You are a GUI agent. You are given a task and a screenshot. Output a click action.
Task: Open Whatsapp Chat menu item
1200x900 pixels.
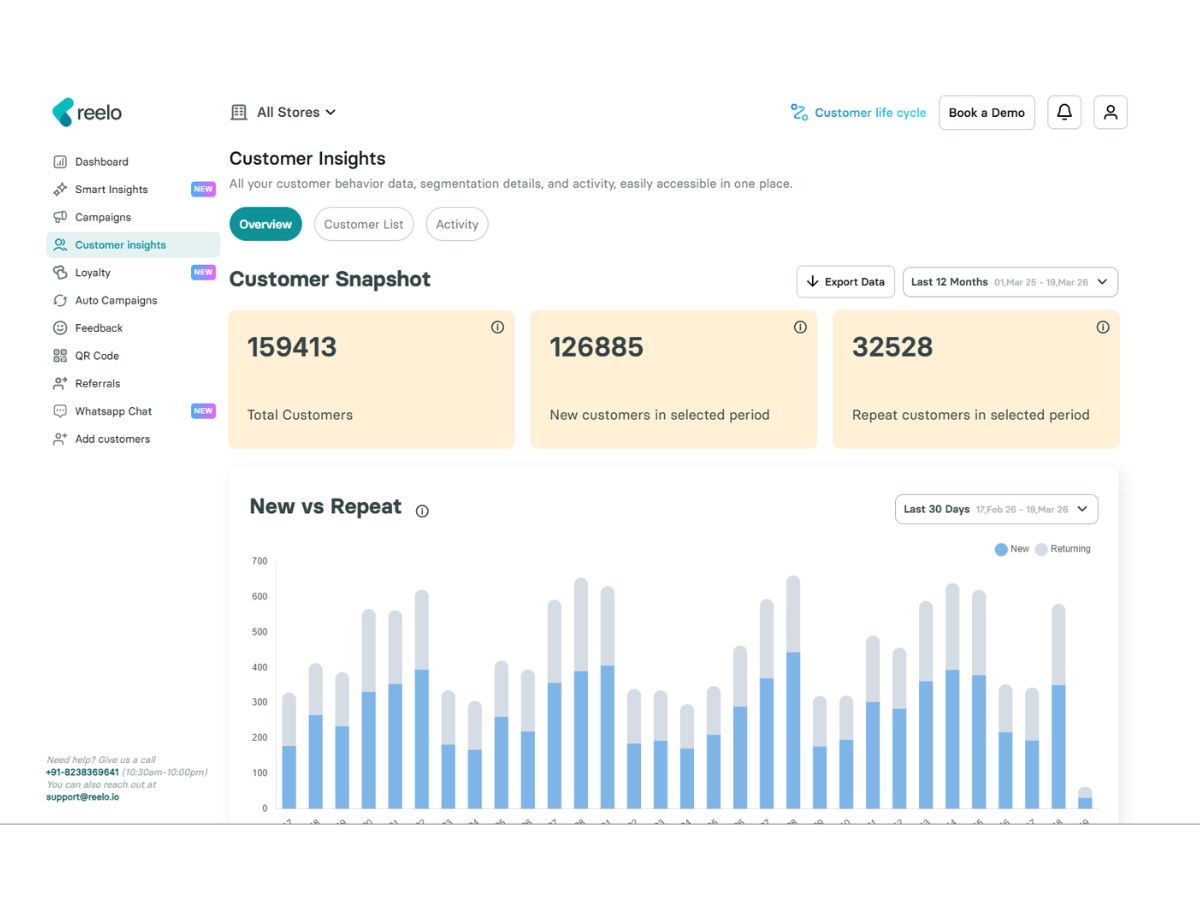pos(133,411)
